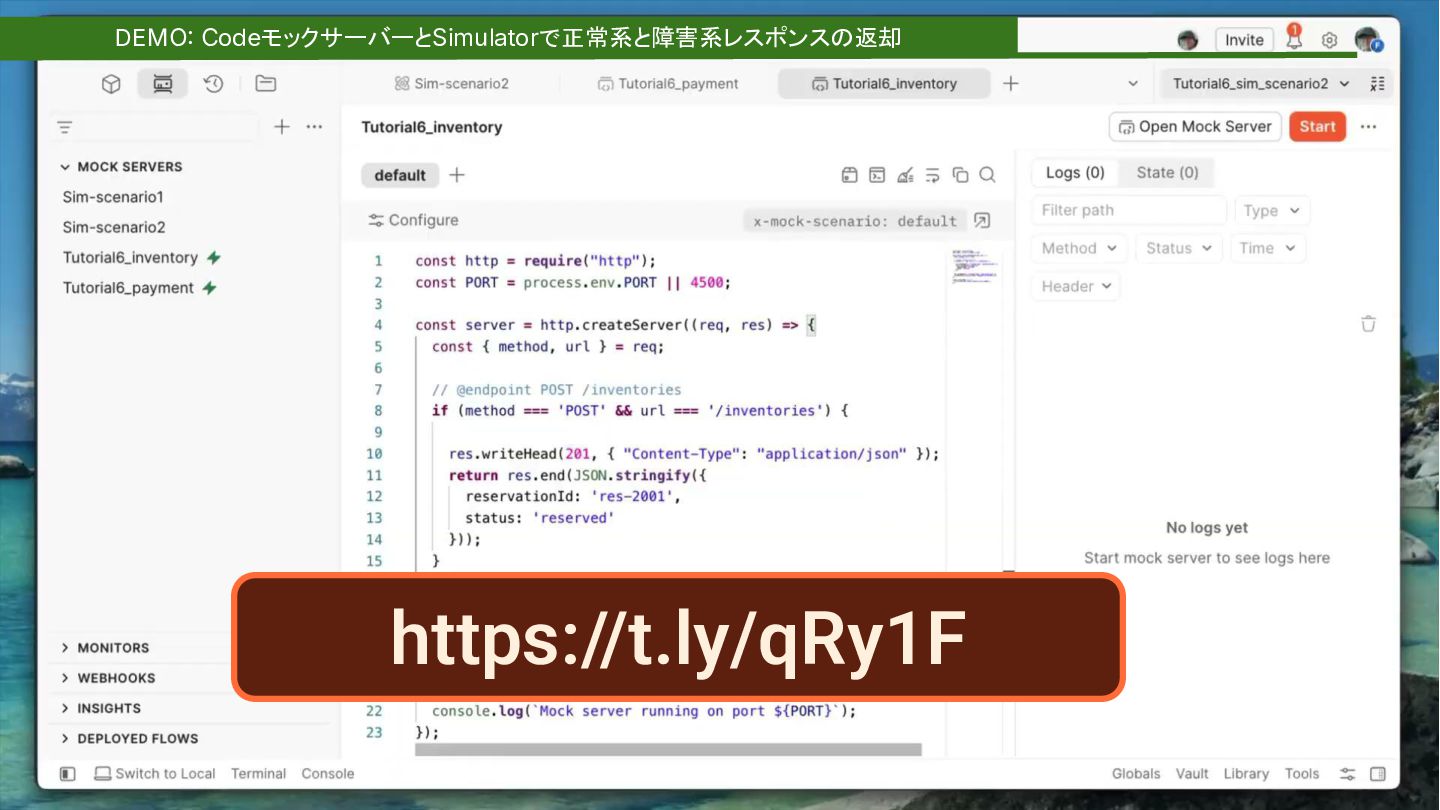This screenshot has height=810, width=1440.
Task: Click the editor horizontal scrollbar
Action: click(668, 750)
